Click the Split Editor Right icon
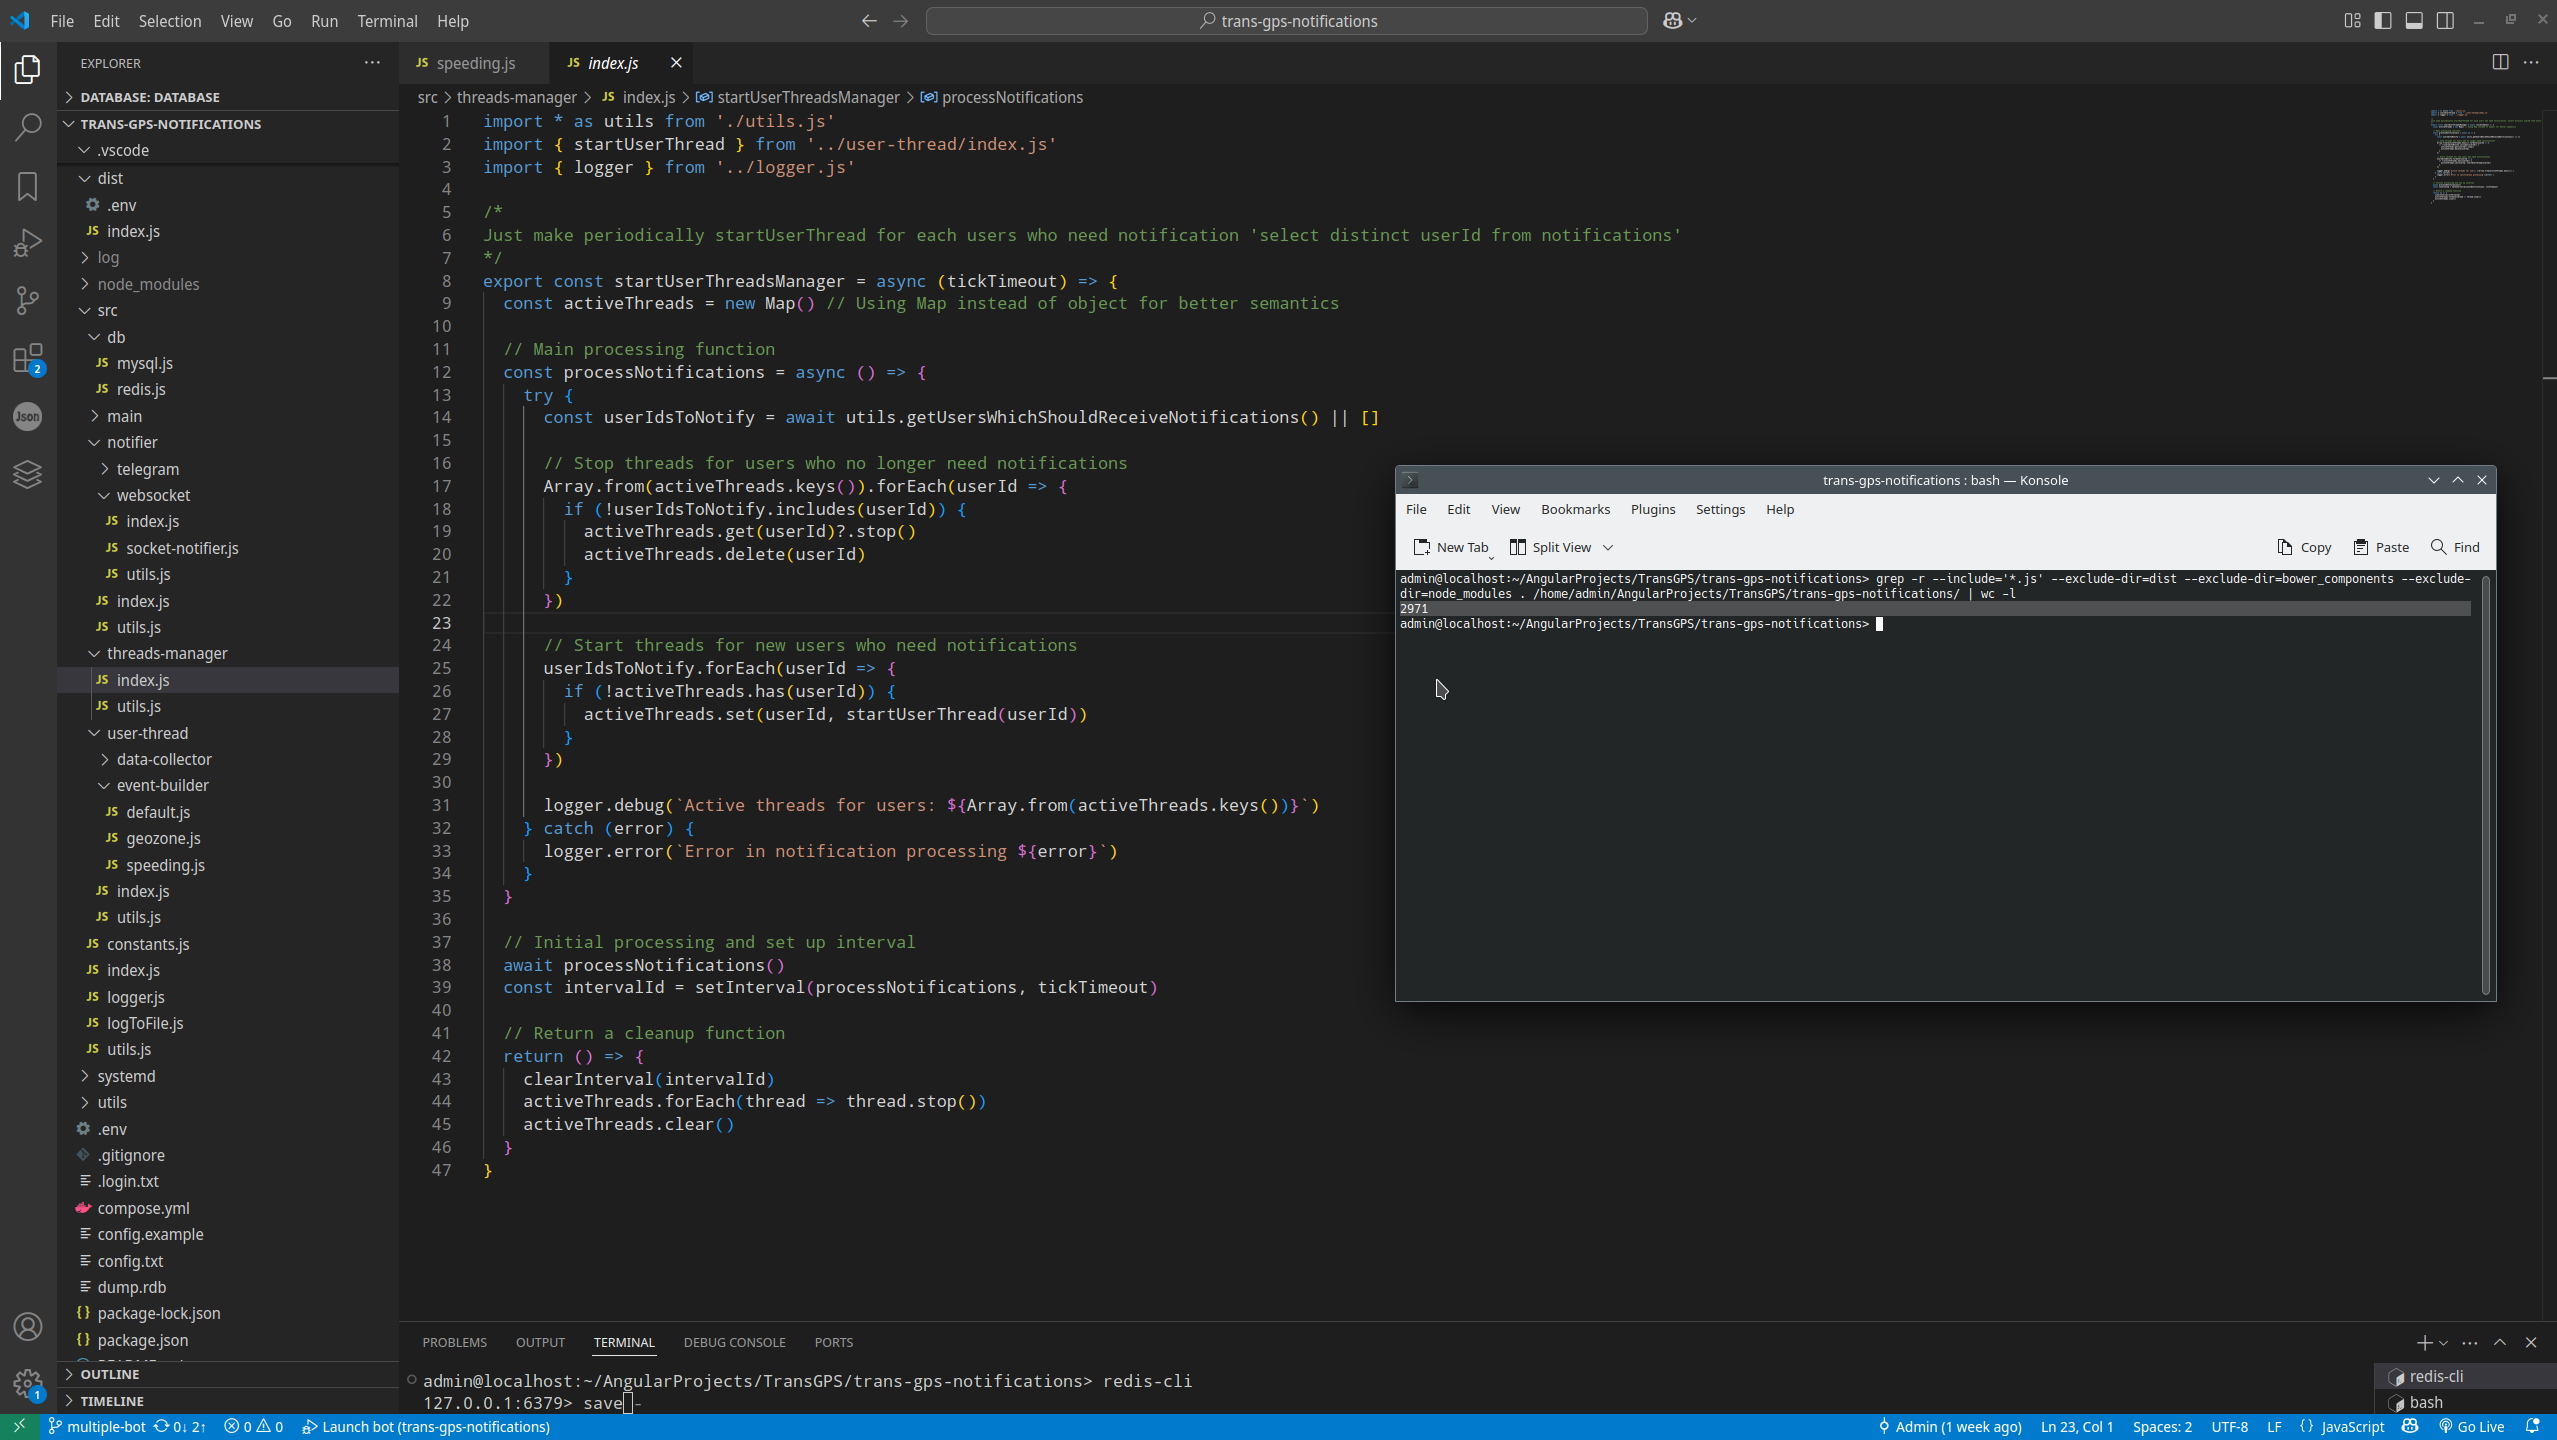 pos(2500,62)
